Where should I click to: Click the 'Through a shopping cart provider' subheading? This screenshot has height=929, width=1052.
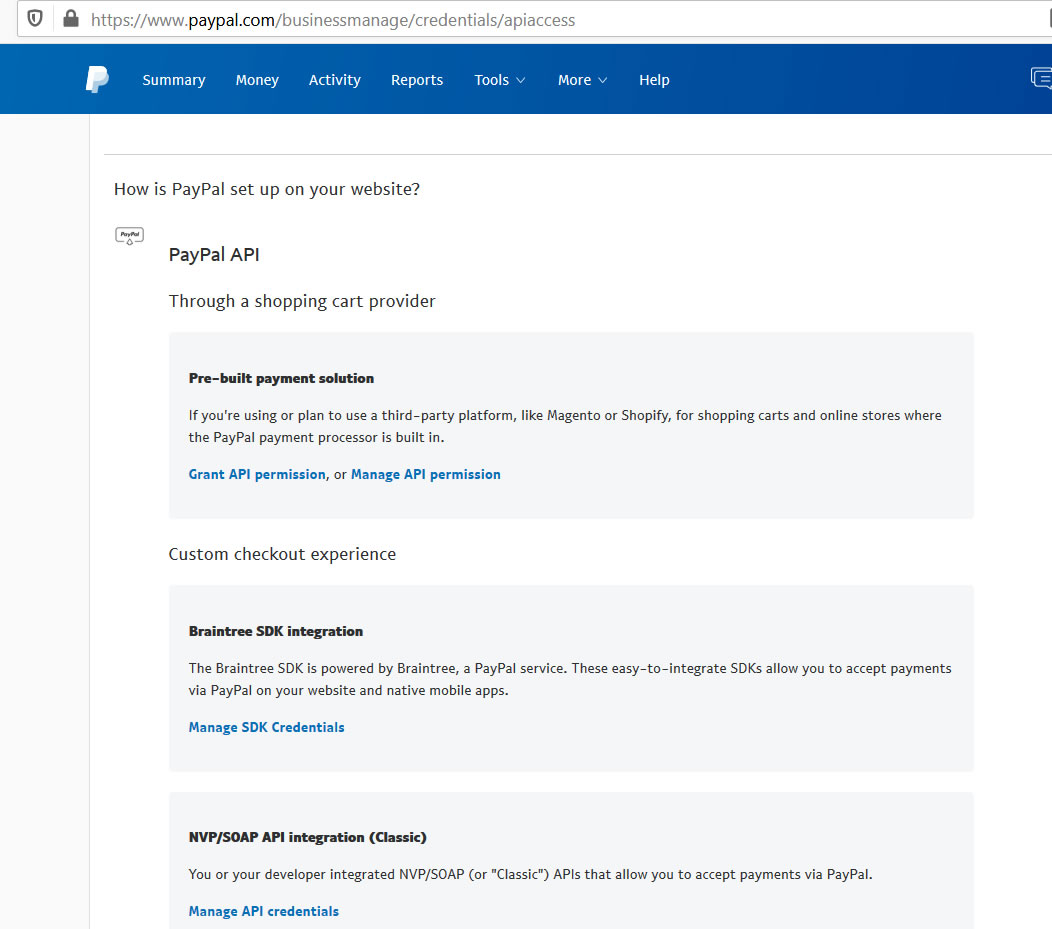(x=302, y=301)
